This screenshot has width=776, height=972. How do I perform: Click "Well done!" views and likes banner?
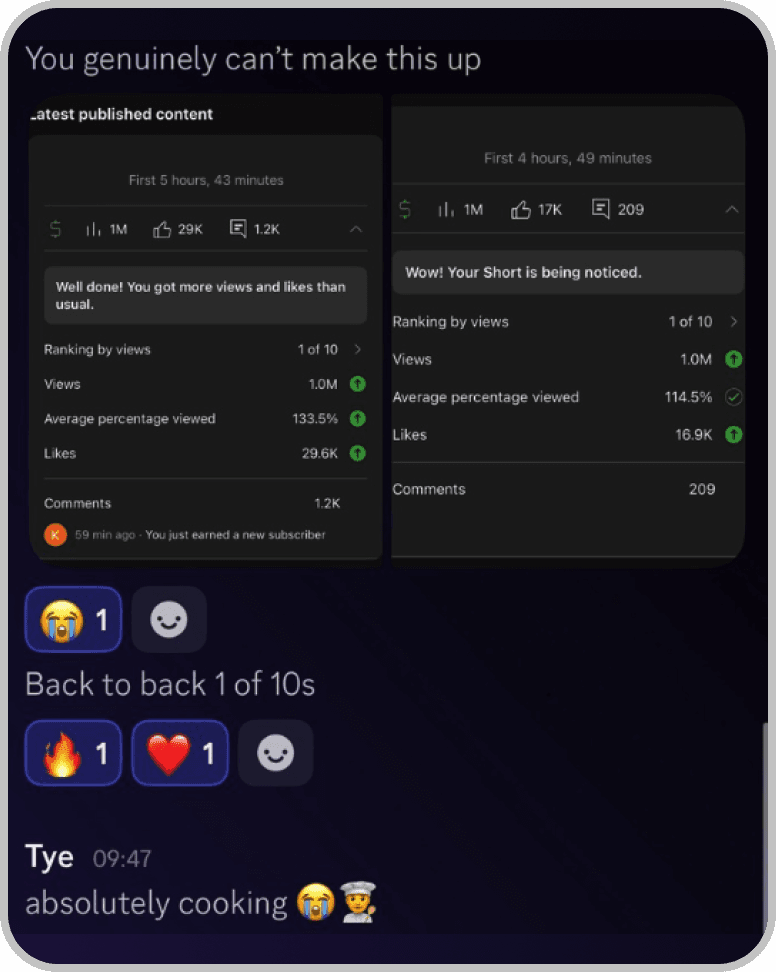point(205,295)
